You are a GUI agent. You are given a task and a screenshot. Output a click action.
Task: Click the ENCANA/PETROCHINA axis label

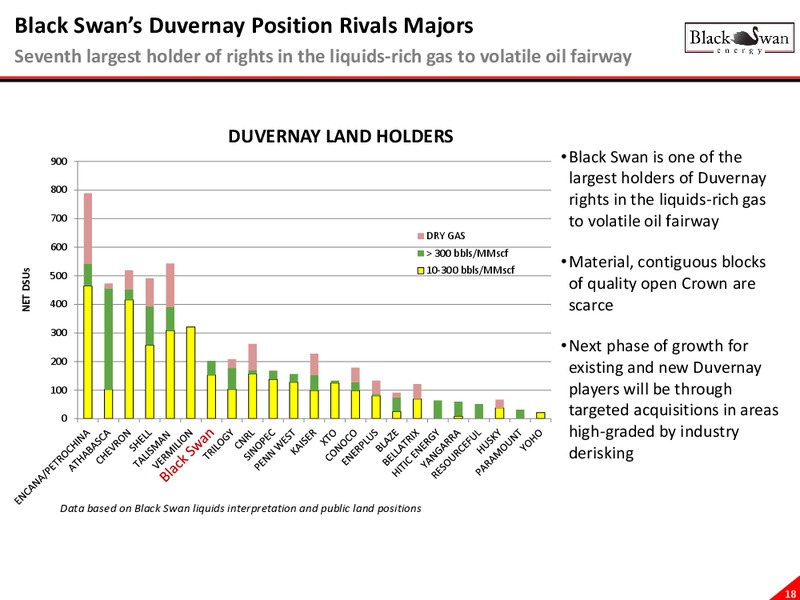[x=52, y=467]
